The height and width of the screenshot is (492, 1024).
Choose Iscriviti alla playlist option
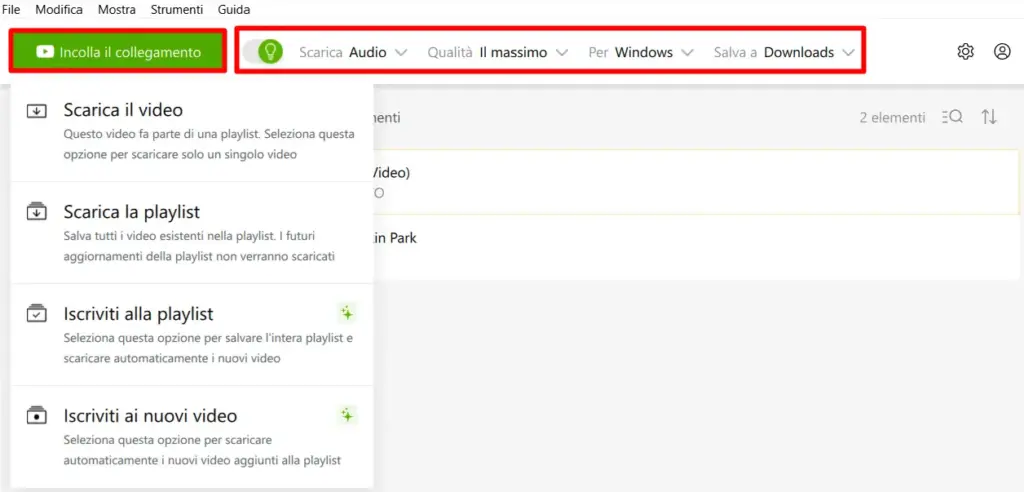[x=193, y=335]
